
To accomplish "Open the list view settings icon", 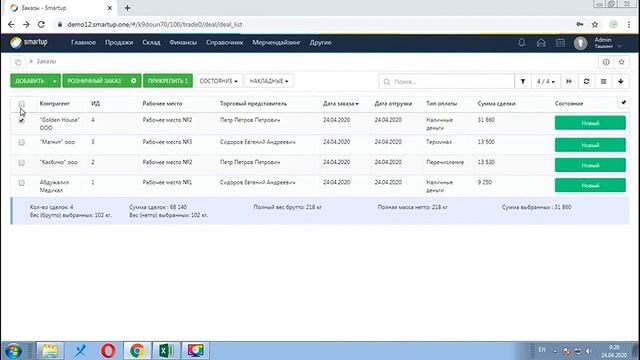I will click(603, 81).
